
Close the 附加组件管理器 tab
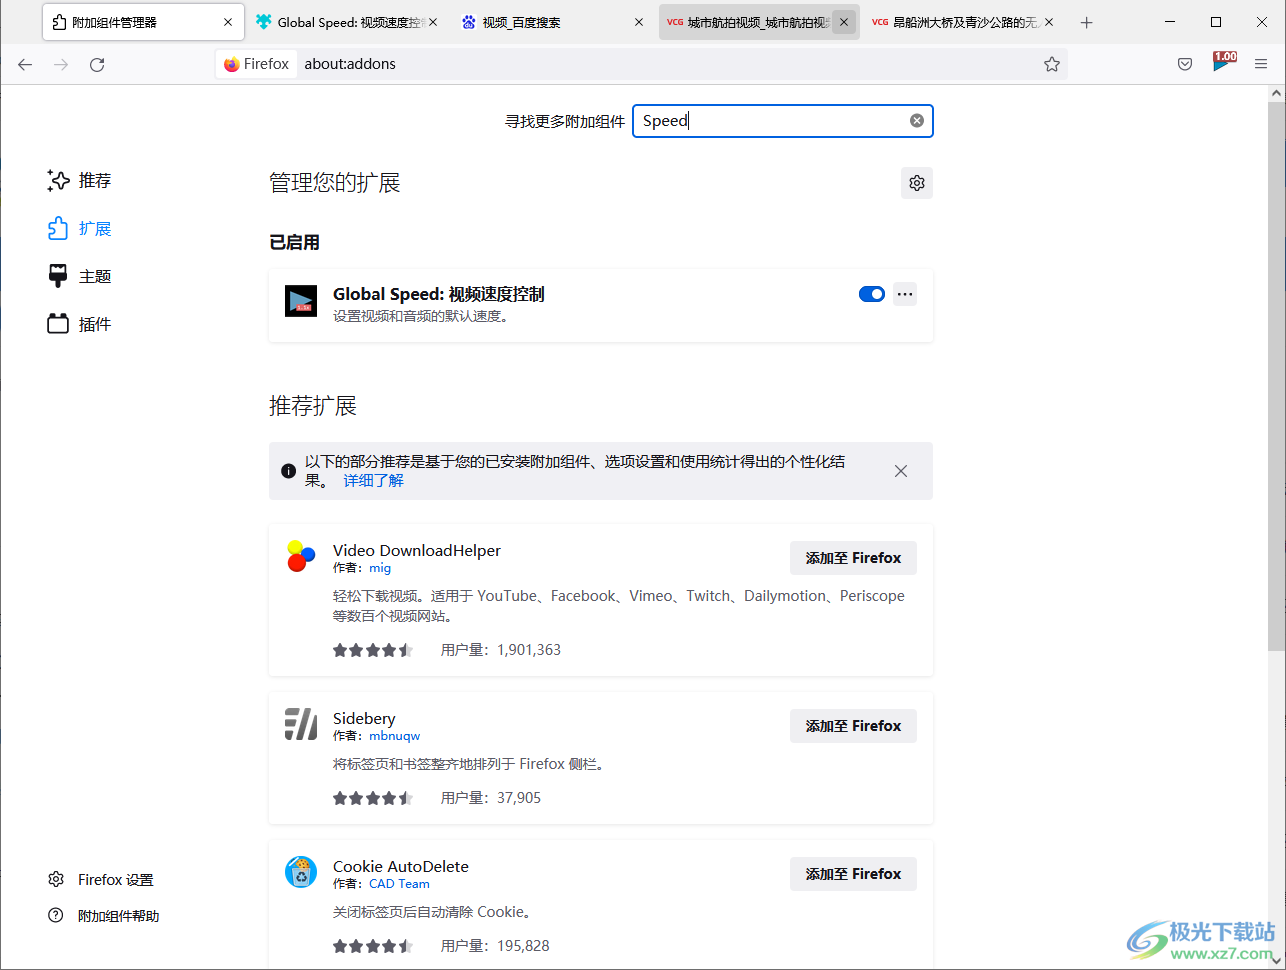click(228, 22)
